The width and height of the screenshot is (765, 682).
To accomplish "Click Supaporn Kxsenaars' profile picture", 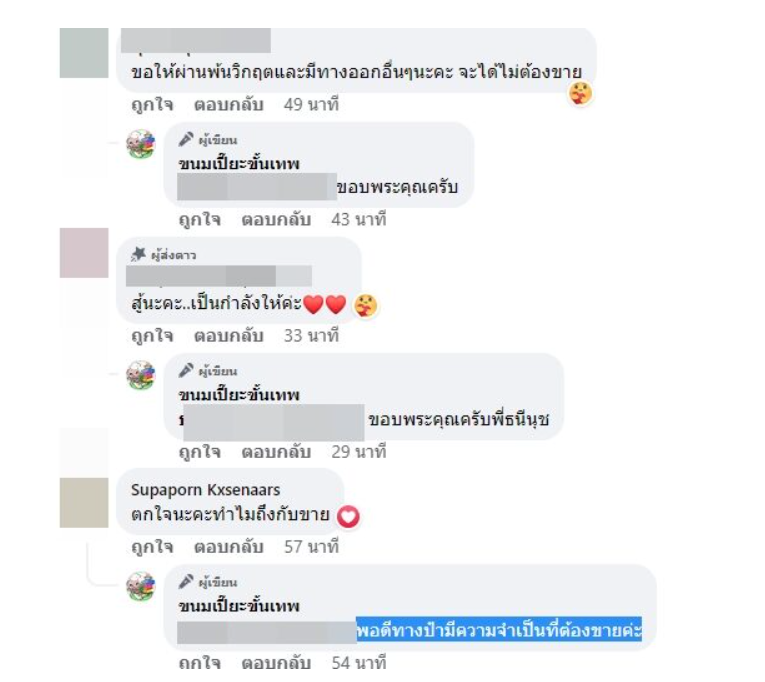I will 84,502.
